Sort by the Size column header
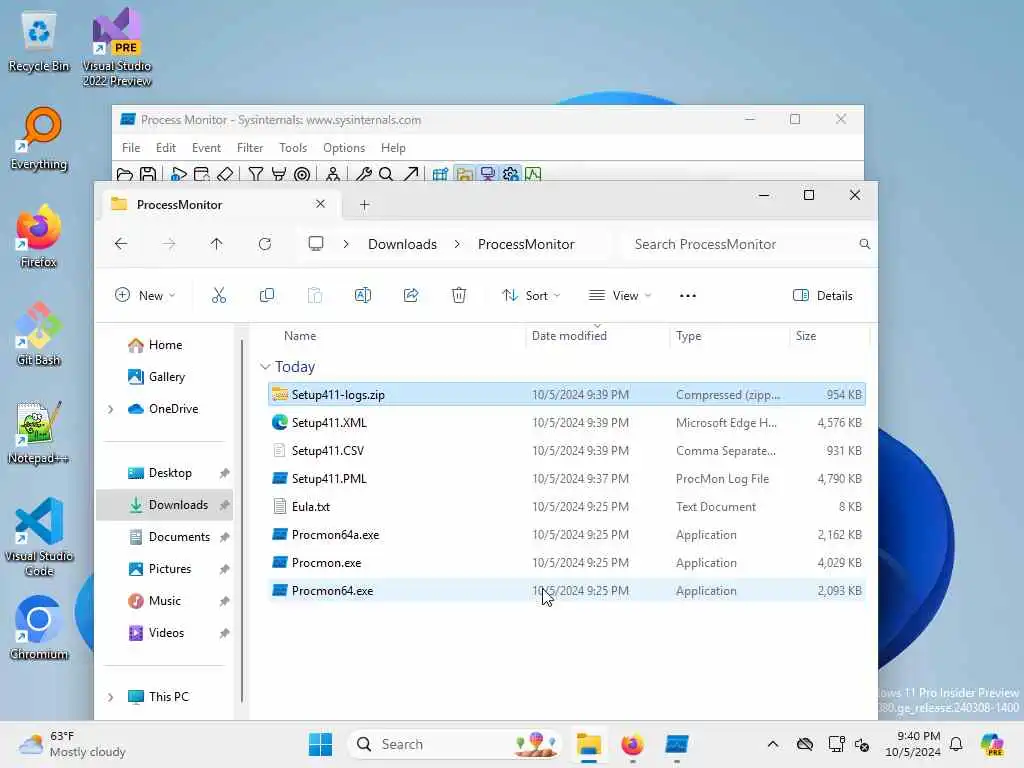1024x768 pixels. (x=805, y=336)
